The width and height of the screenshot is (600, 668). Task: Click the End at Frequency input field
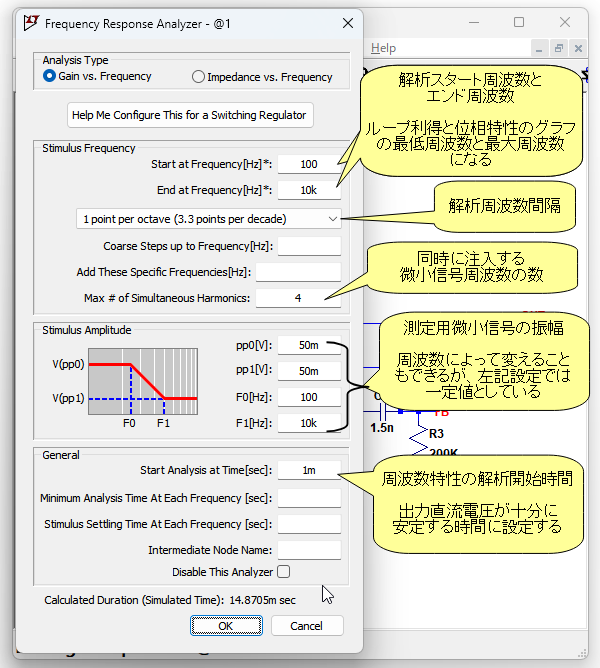pos(309,190)
